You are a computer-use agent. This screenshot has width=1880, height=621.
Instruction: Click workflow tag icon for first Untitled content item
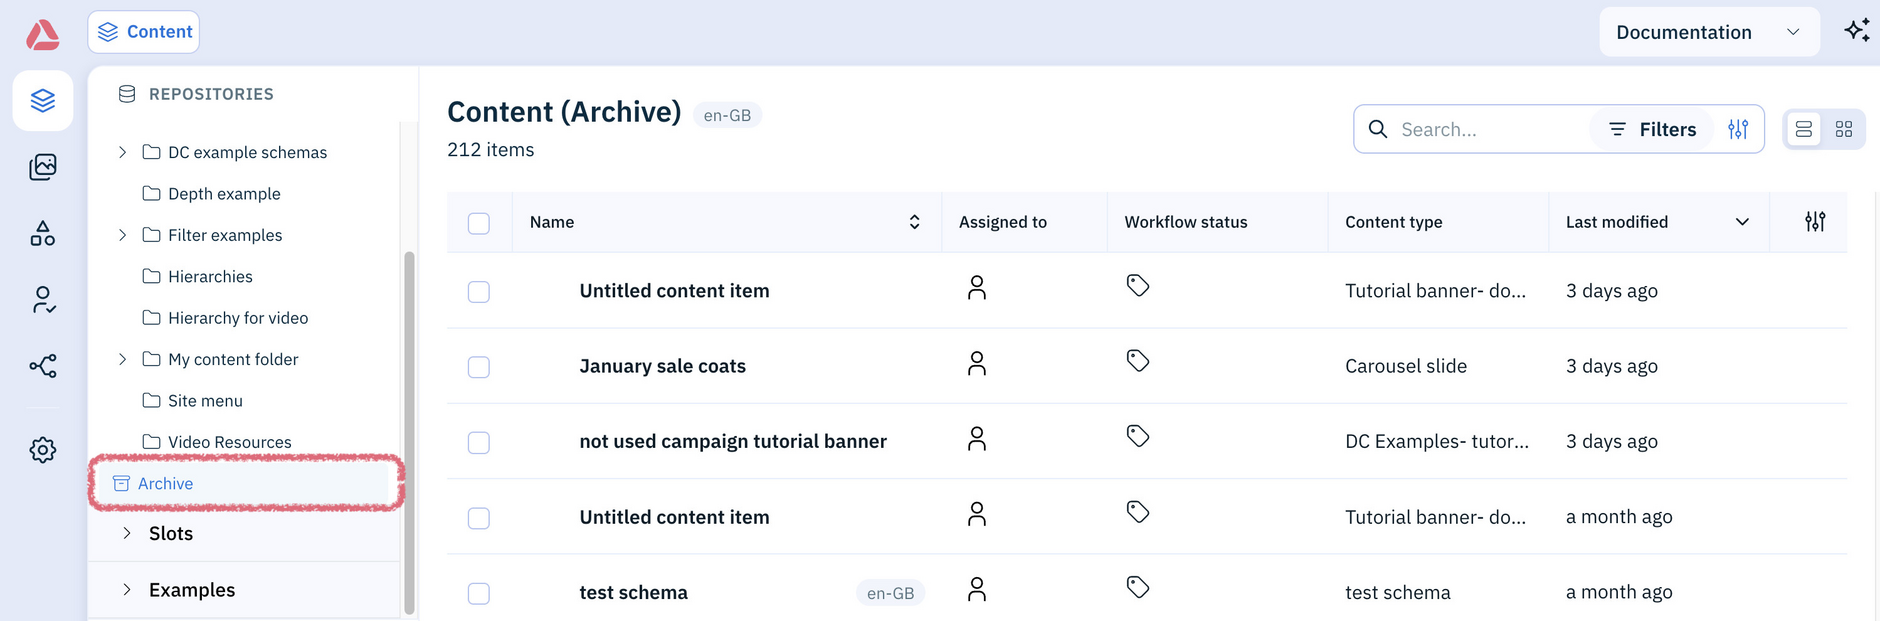click(x=1138, y=285)
